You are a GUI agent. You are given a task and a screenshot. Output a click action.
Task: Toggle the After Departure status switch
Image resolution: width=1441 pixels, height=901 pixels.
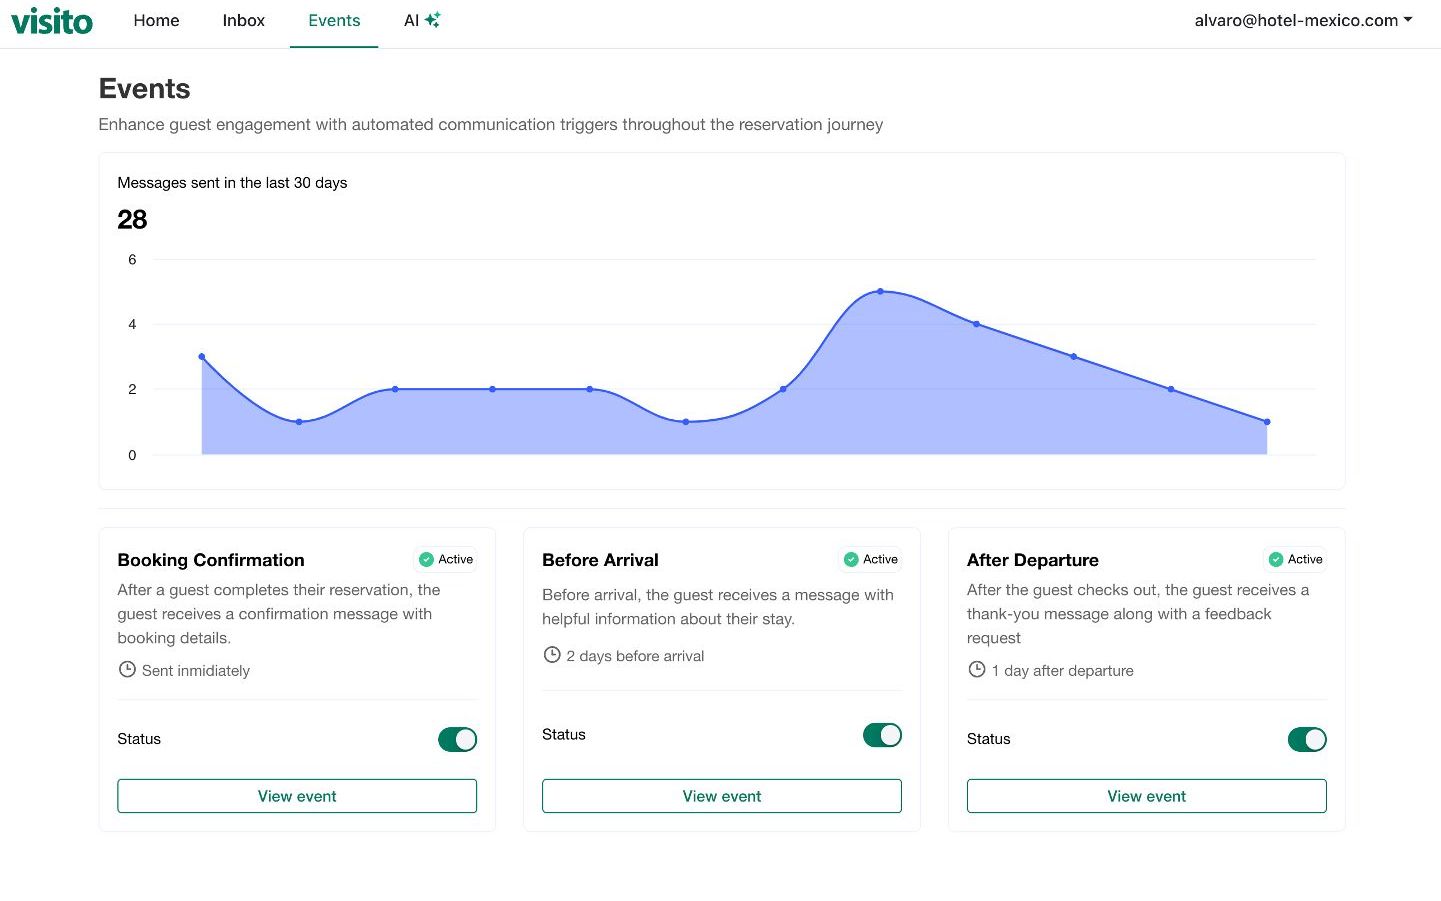[1307, 739]
